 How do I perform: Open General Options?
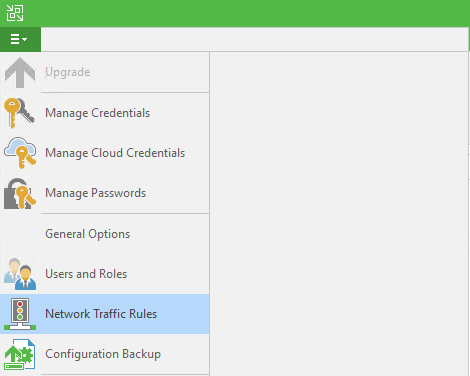(x=88, y=234)
